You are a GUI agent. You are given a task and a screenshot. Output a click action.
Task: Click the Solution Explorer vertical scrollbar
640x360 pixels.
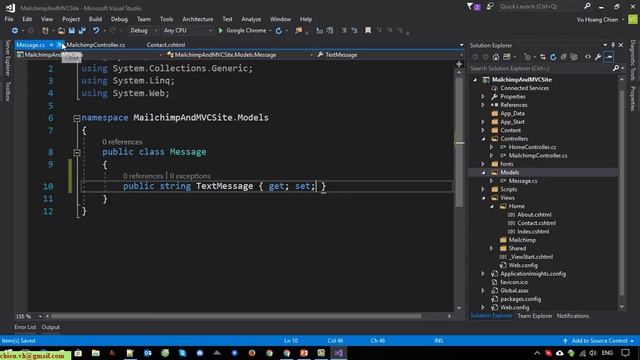[x=622, y=192]
